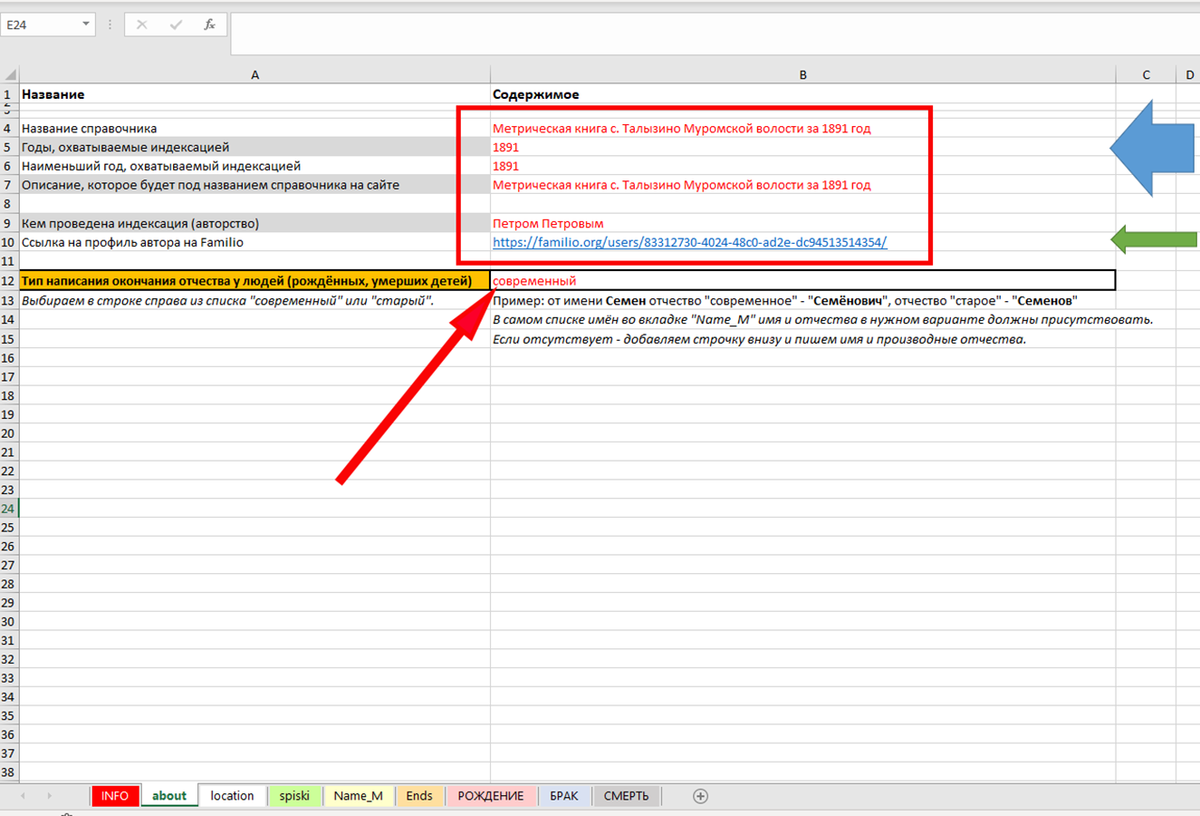Select the header cell "Содержимое"

coord(803,94)
